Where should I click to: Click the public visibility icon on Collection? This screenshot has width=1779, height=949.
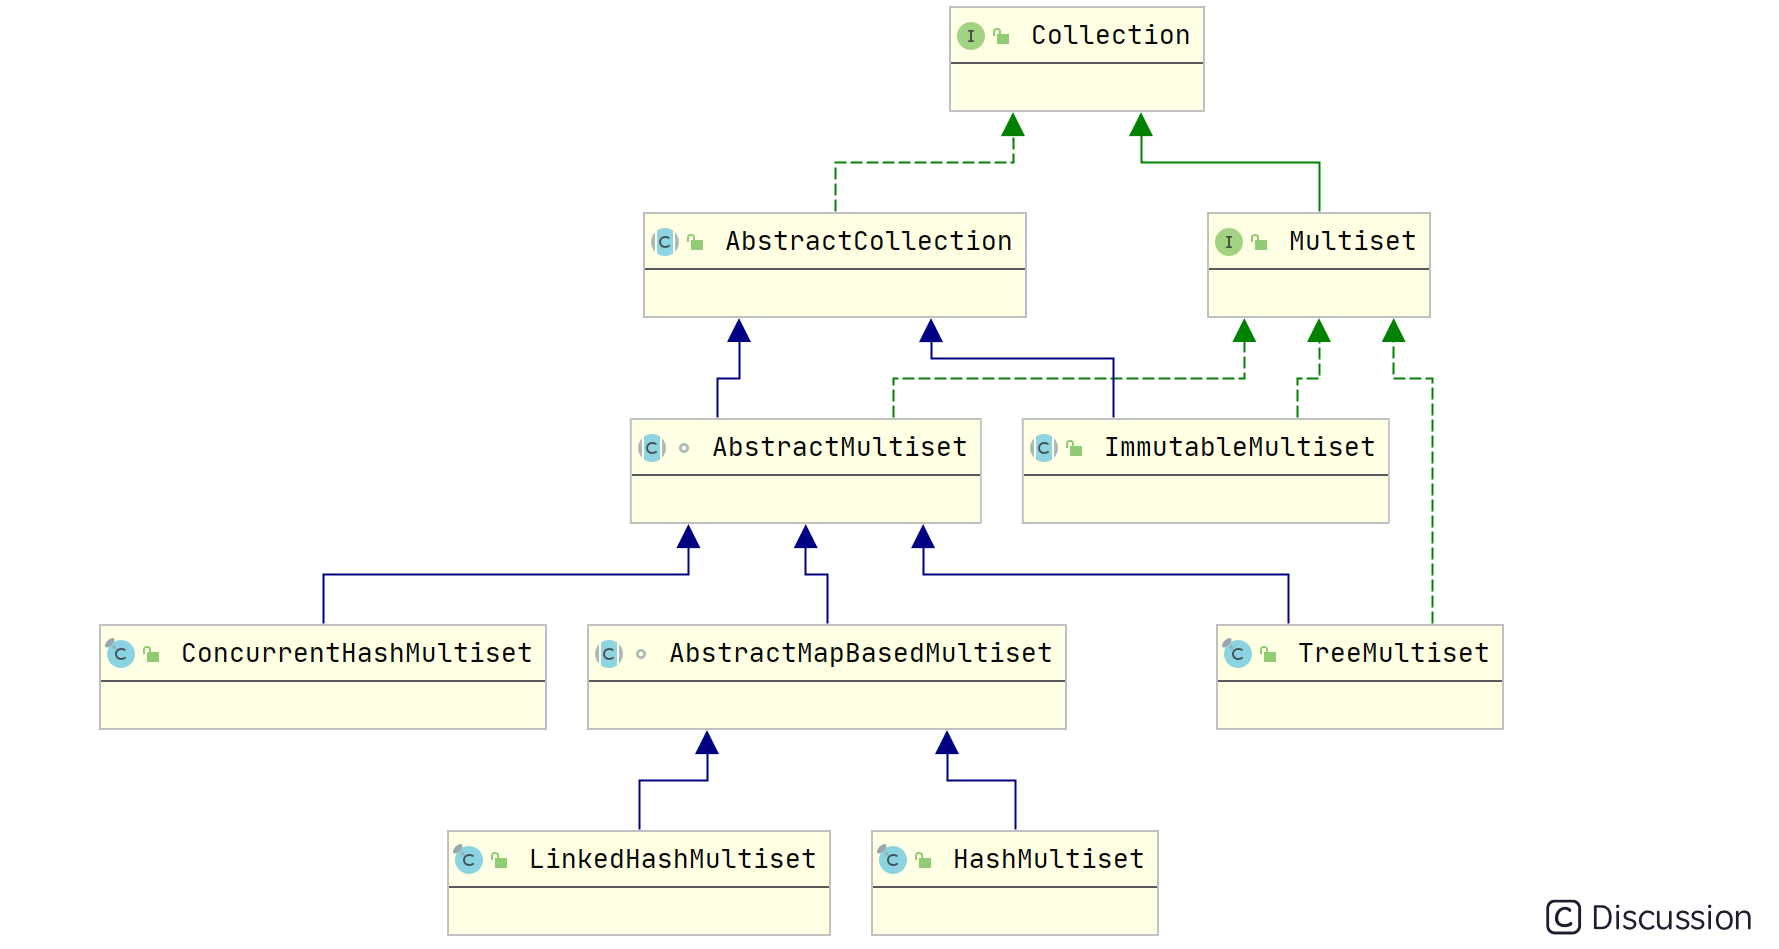[1001, 36]
